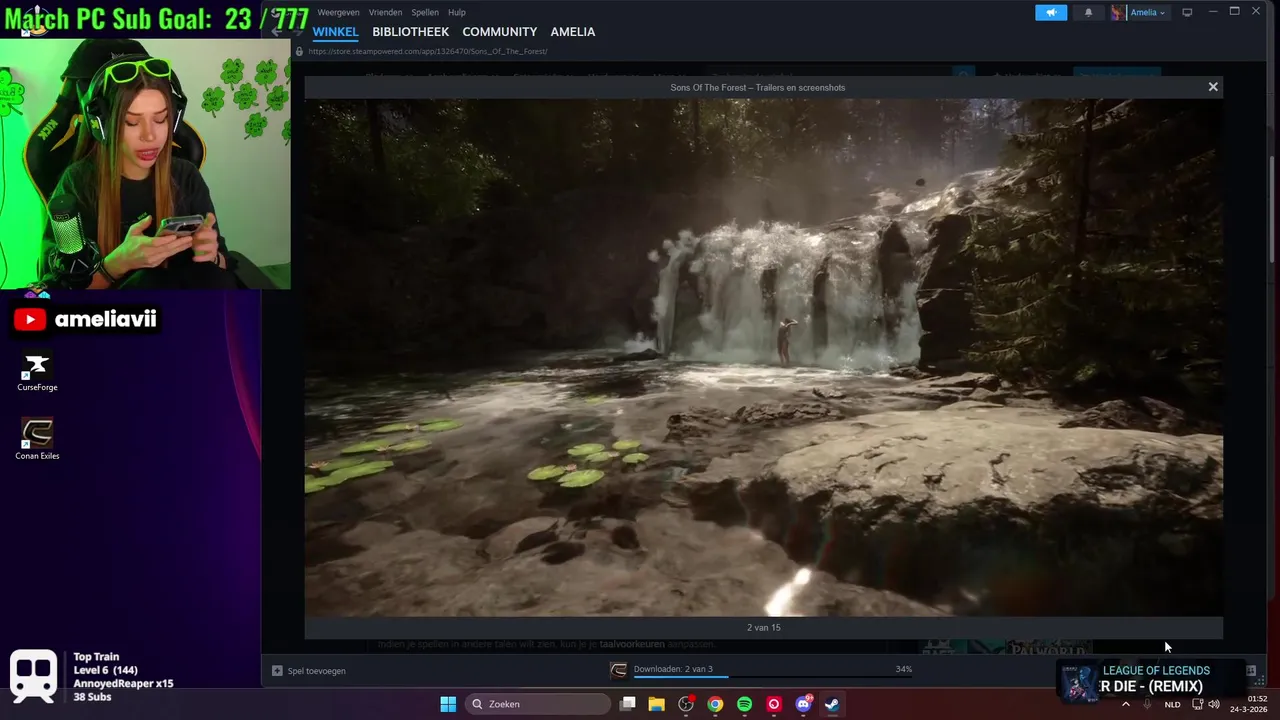1280x720 pixels.
Task: Open Steam notifications bell
Action: [x=1088, y=12]
